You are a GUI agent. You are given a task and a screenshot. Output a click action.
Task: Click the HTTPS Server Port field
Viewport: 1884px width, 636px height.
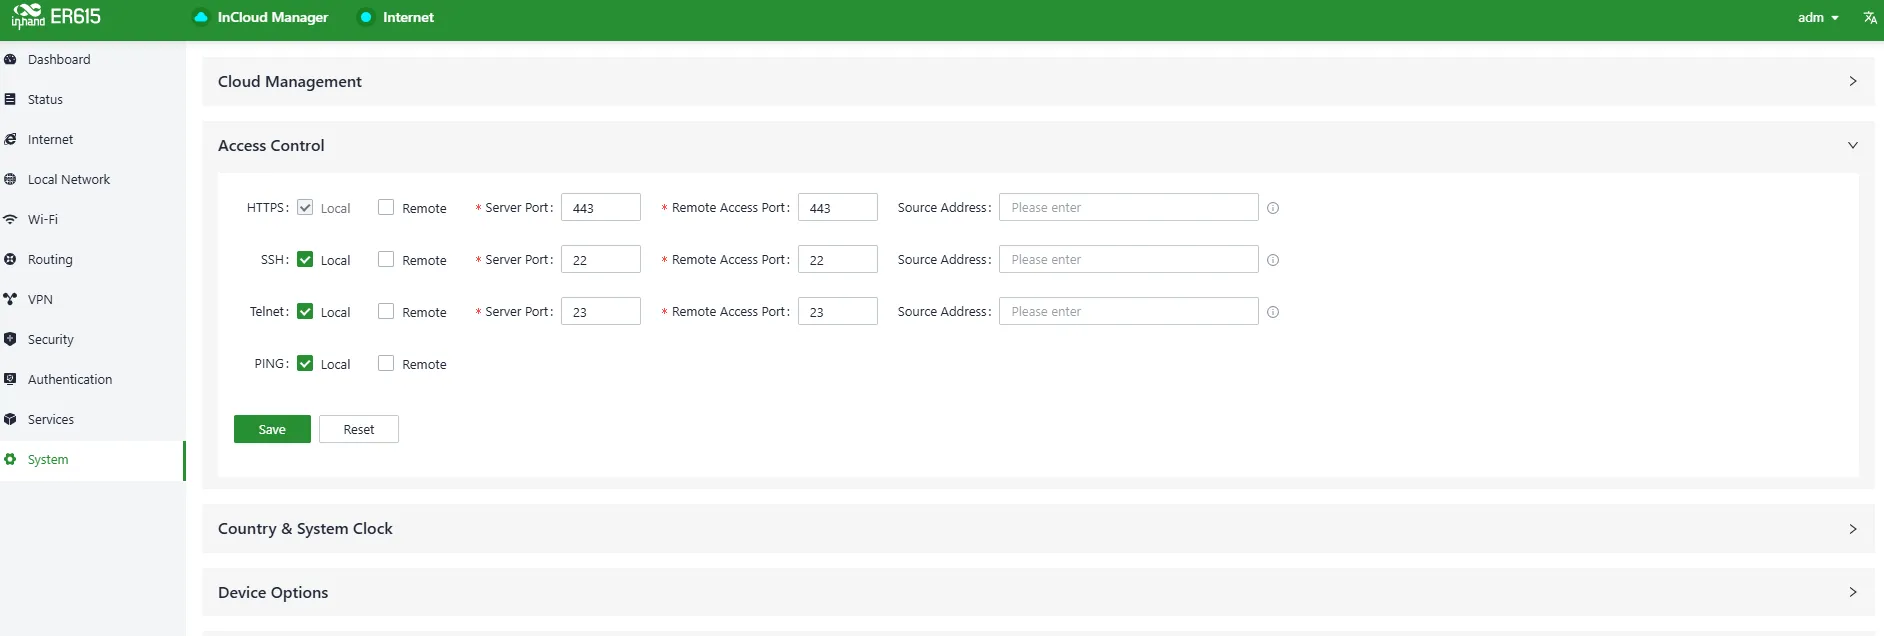pos(601,207)
